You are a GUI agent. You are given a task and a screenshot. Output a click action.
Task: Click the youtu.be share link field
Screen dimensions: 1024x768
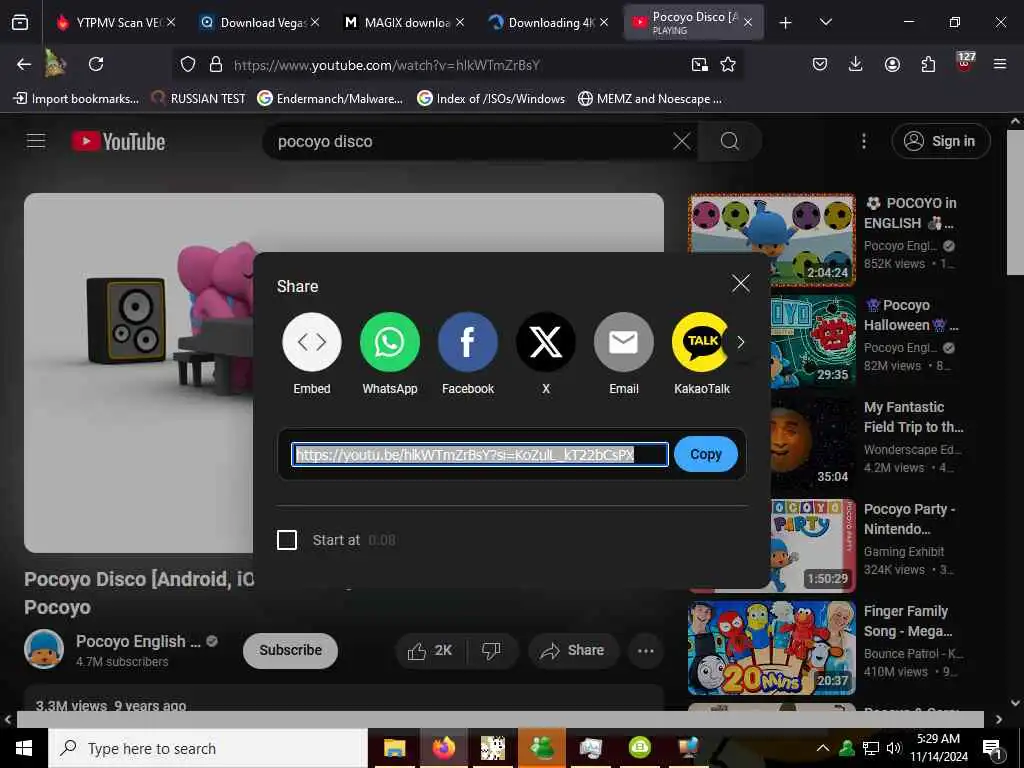[480, 455]
